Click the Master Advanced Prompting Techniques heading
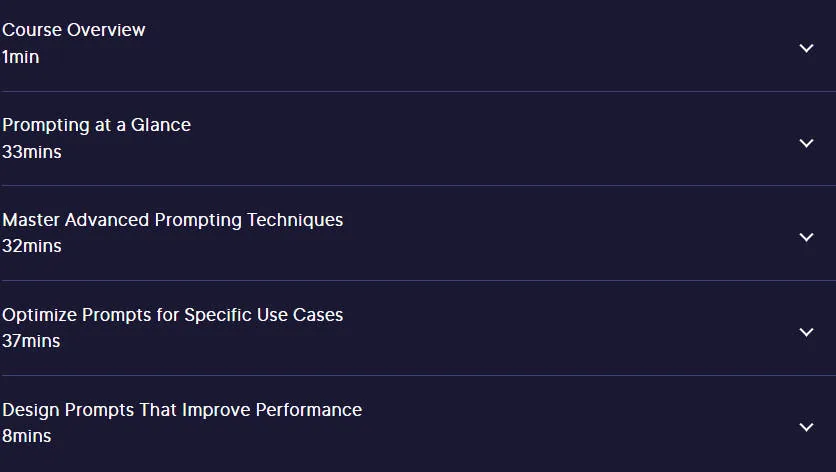This screenshot has height=472, width=836. [x=173, y=220]
